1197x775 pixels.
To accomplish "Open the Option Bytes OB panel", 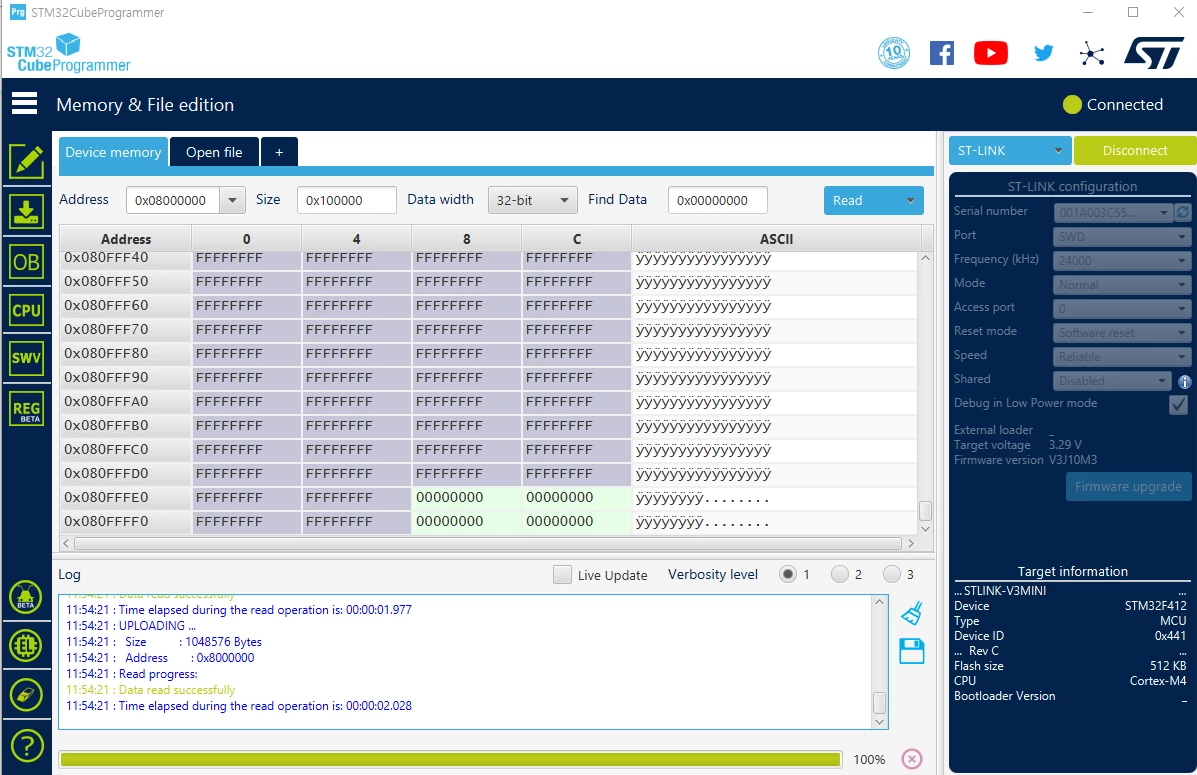I will (26, 262).
